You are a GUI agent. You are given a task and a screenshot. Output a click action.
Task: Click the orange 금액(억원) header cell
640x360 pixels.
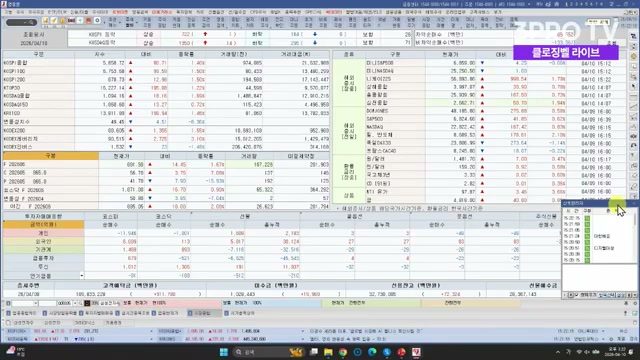43,224
